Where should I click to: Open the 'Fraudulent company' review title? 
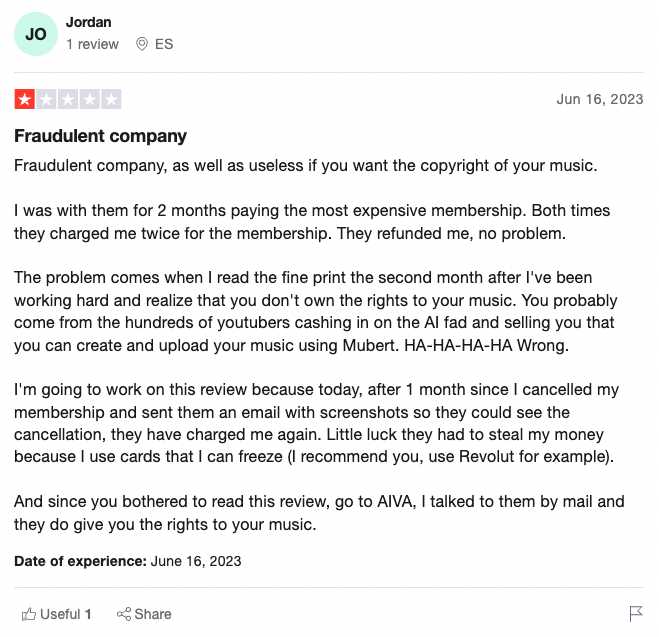pos(100,136)
